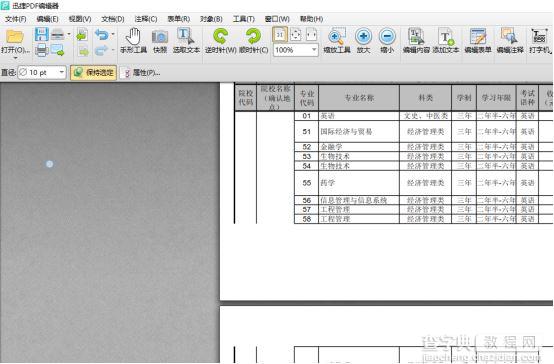Activate the Snapshot tool (快照)
This screenshot has height=364, width=554.
(160, 41)
